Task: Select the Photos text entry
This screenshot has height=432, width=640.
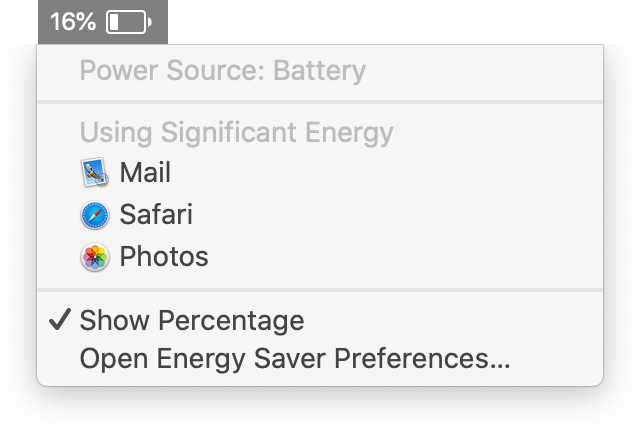Action: (164, 256)
